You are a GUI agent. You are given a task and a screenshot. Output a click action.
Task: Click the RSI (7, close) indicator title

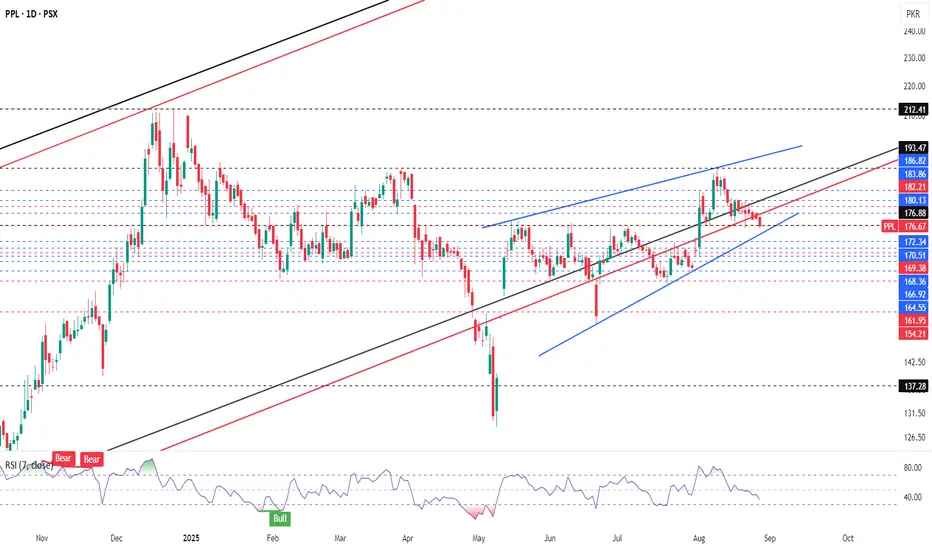tap(29, 465)
